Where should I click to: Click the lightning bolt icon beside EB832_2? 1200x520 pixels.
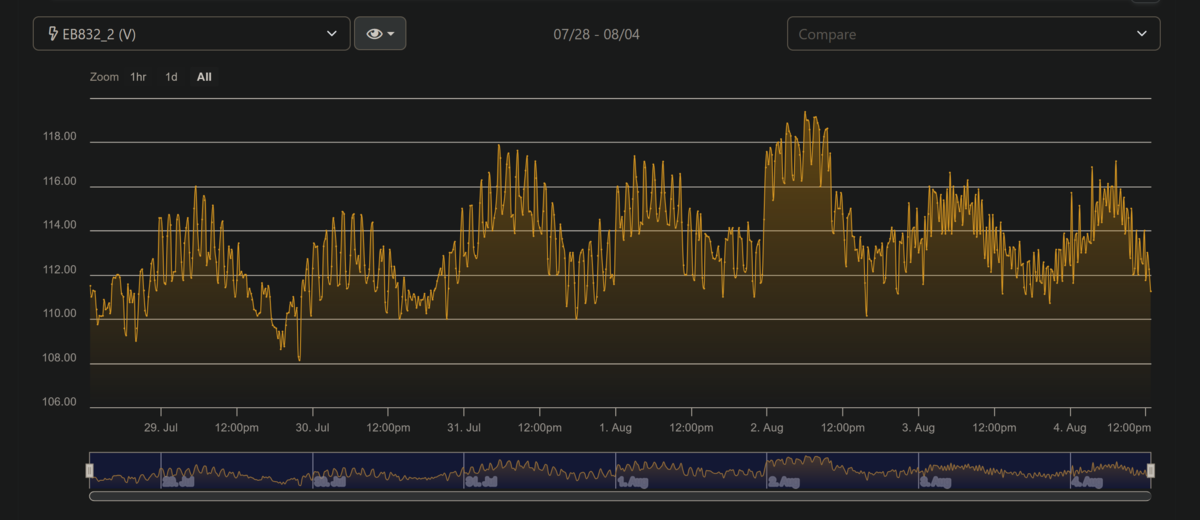pyautogui.click(x=53, y=34)
